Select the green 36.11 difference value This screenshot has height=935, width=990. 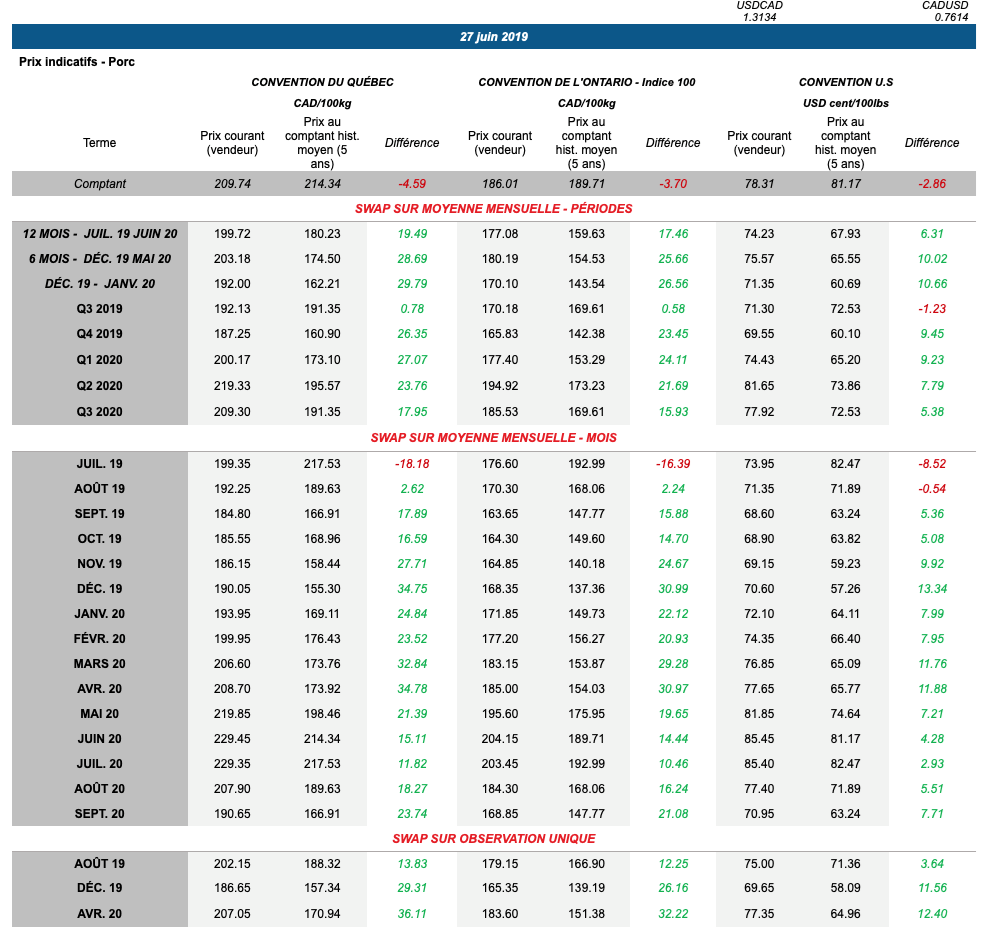tap(411, 914)
